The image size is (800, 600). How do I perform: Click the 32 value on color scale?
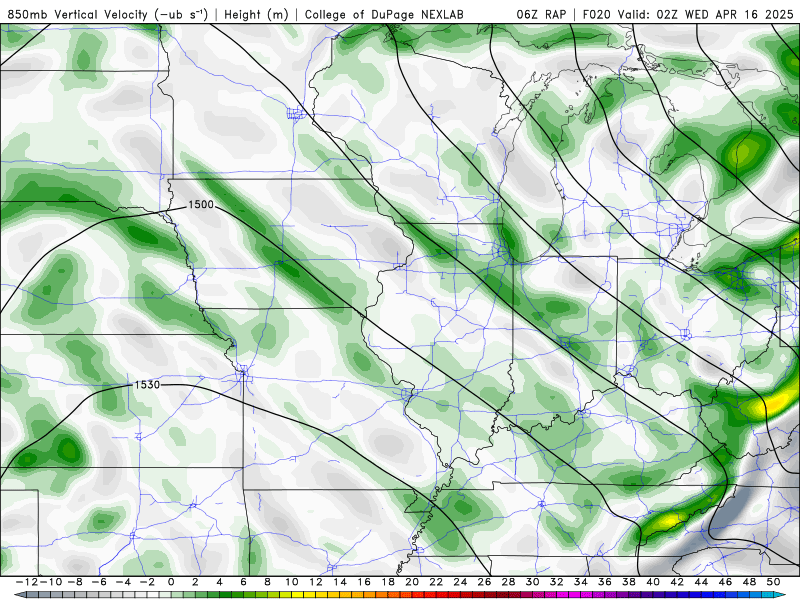pos(557,582)
